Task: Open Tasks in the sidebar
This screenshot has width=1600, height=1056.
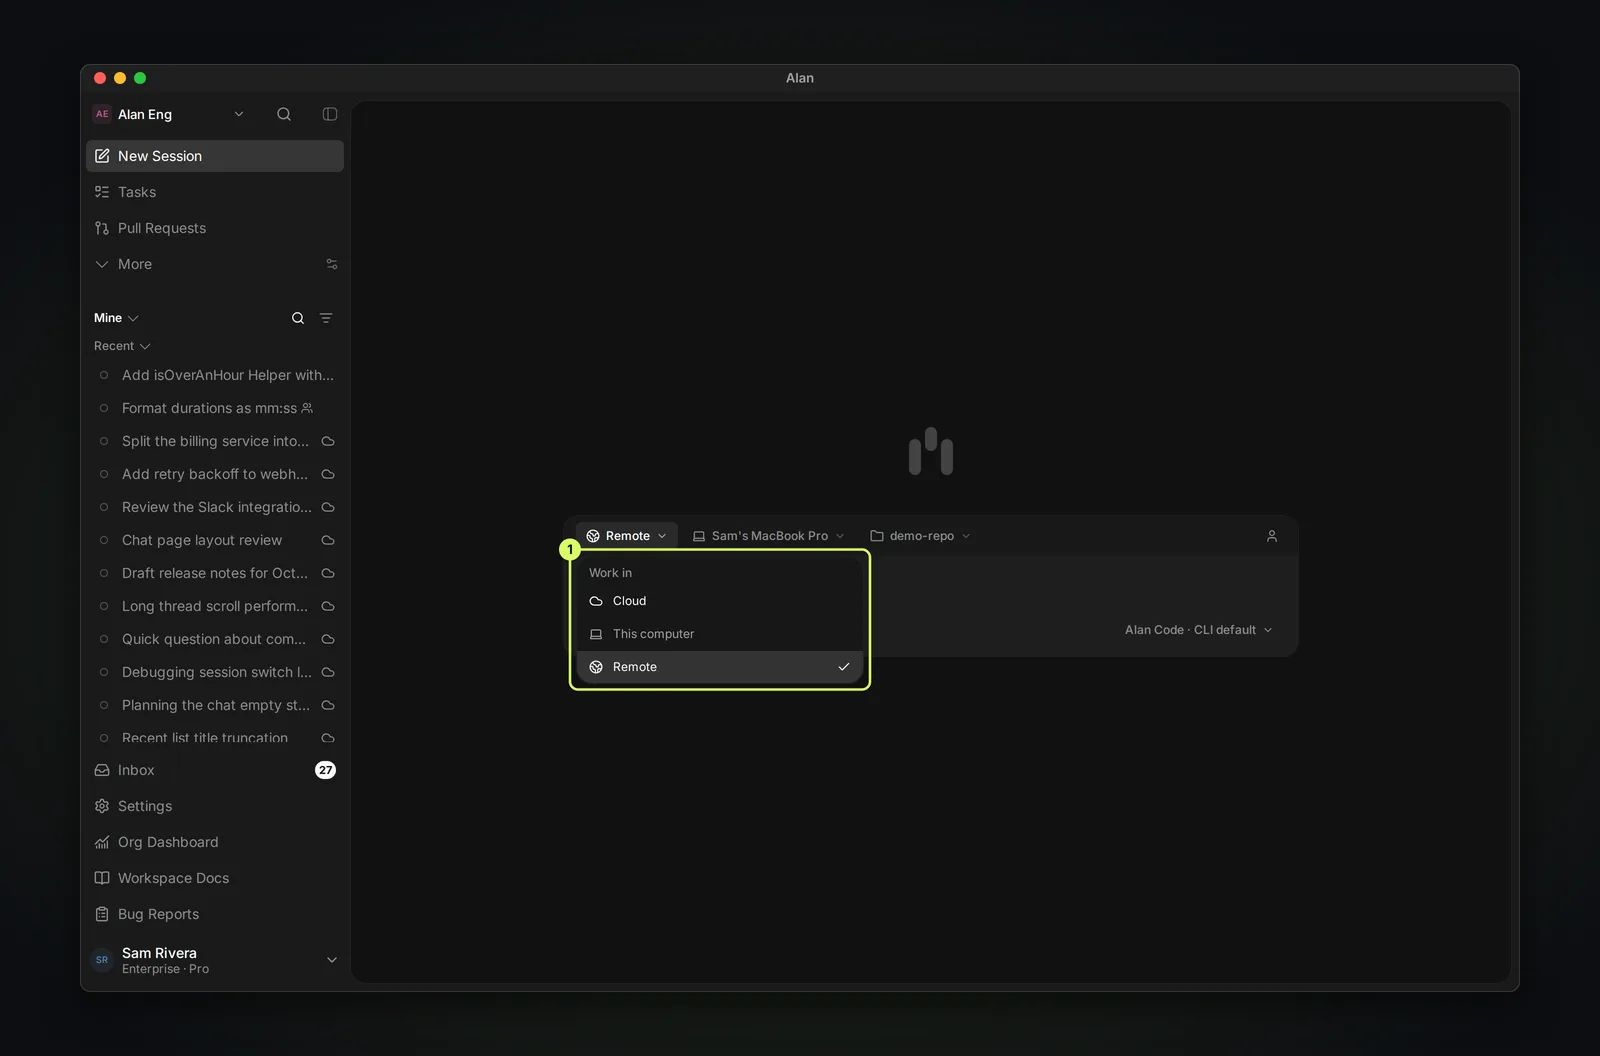Action: click(215, 192)
